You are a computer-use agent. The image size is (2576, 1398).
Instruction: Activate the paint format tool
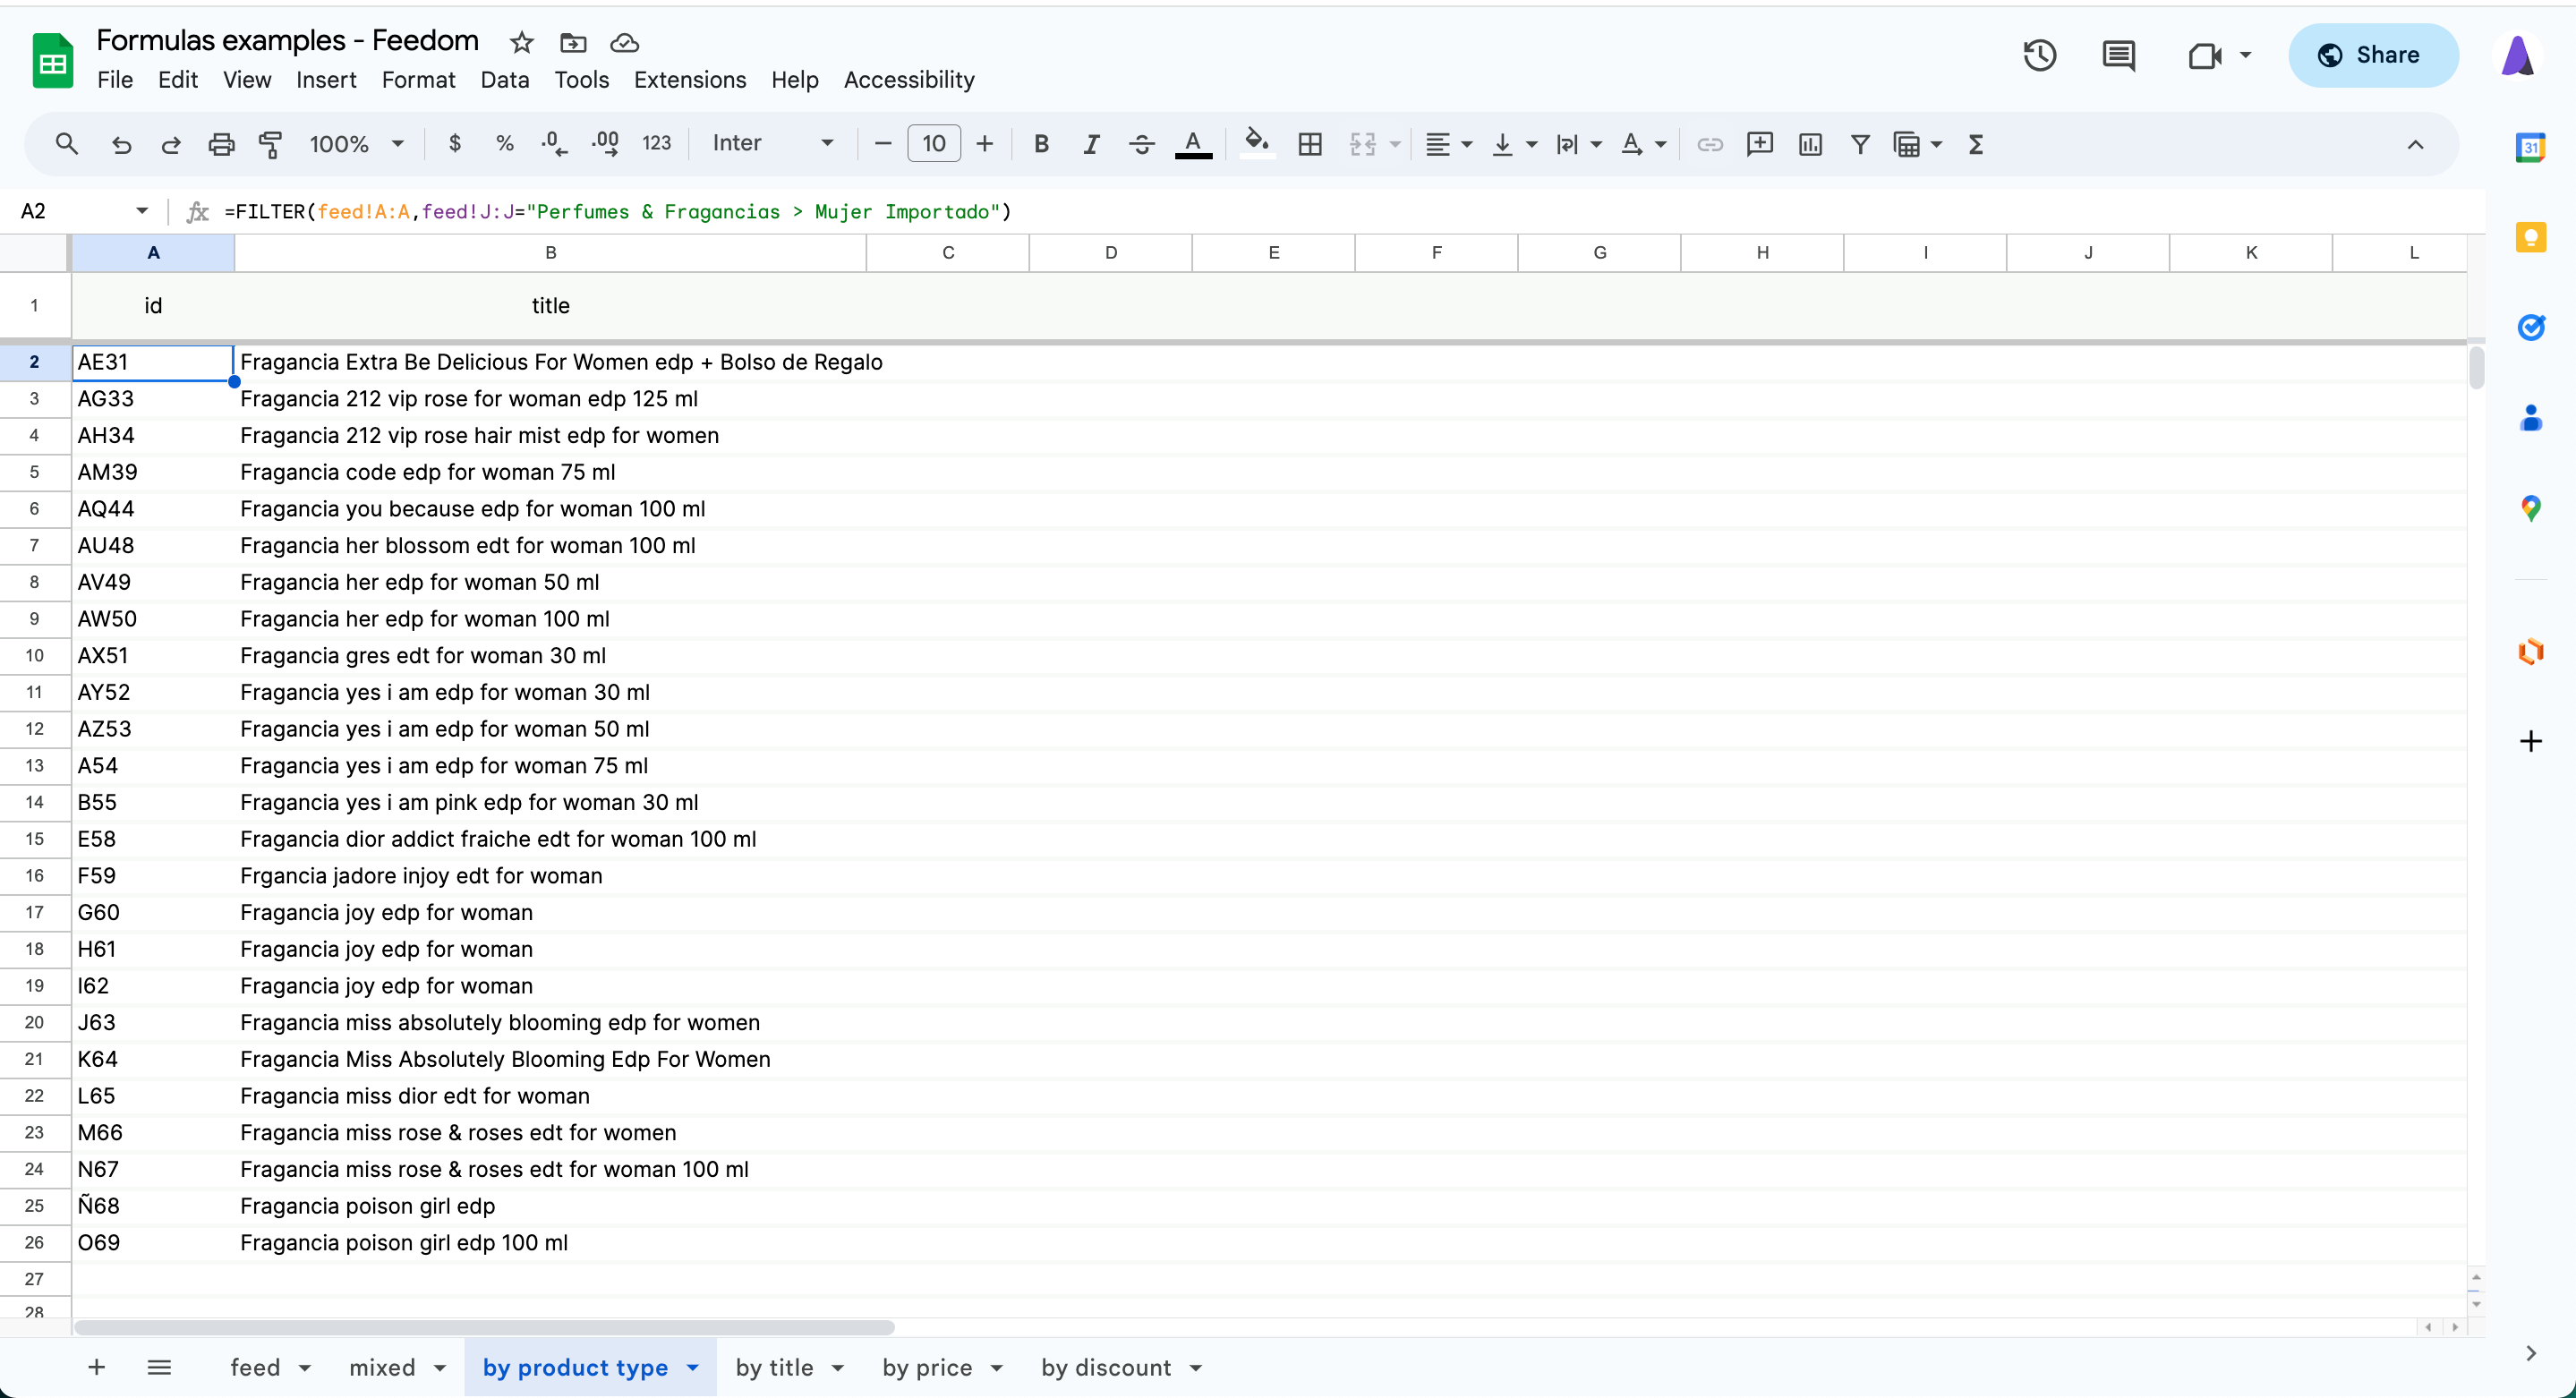(271, 144)
